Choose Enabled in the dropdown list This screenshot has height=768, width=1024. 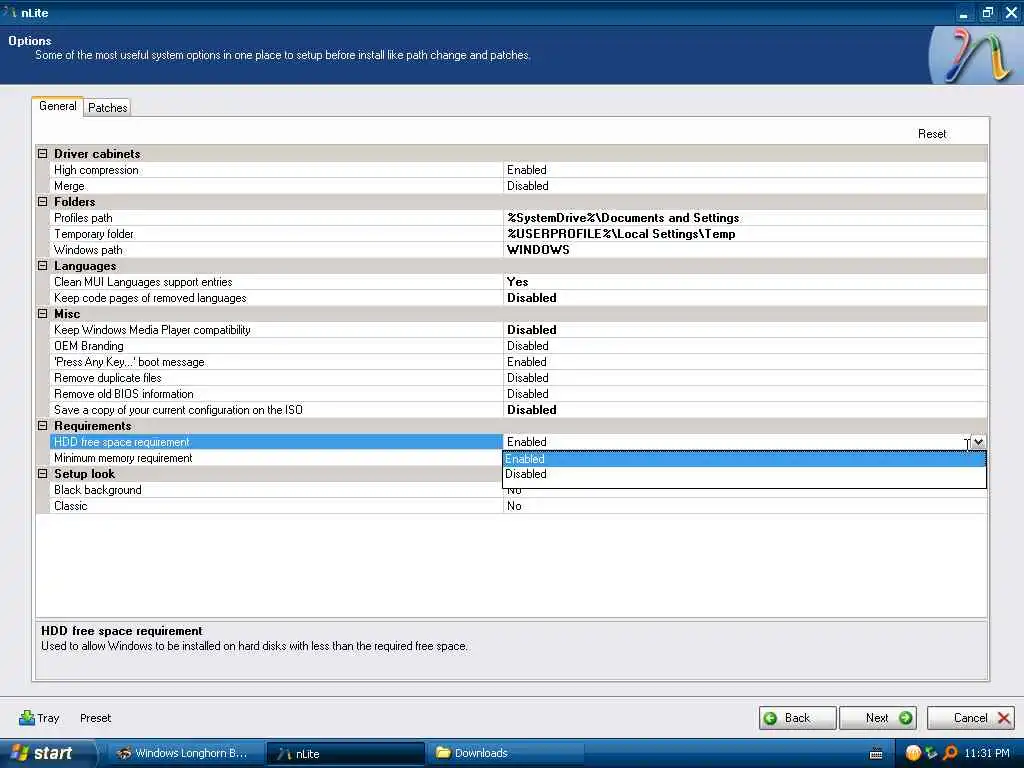click(x=744, y=459)
